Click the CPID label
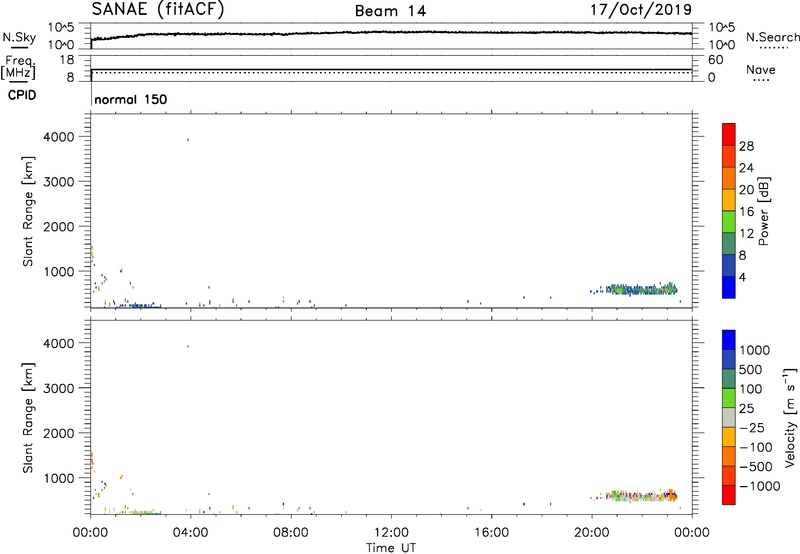 pyautogui.click(x=22, y=95)
